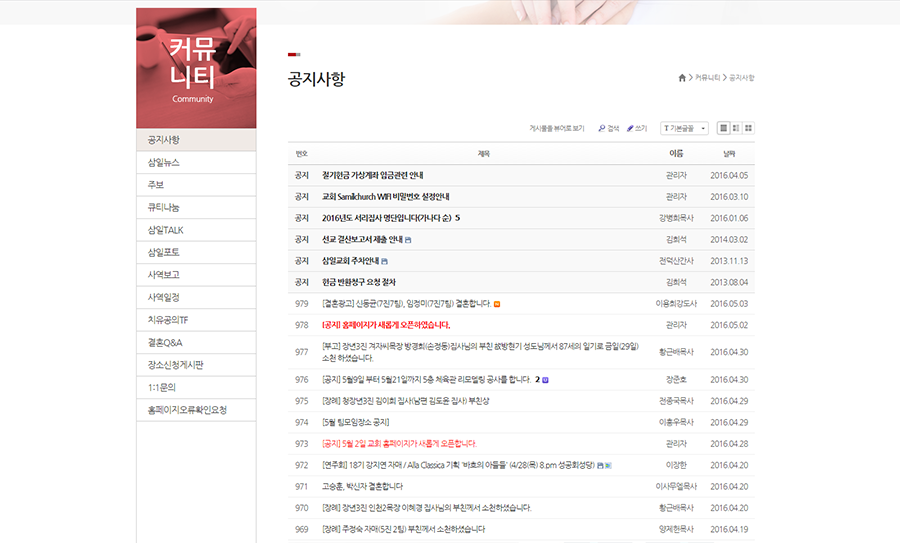Click 게시물을 뷰어로 보기 link
Viewport: 900px width, 543px height.
coord(556,128)
